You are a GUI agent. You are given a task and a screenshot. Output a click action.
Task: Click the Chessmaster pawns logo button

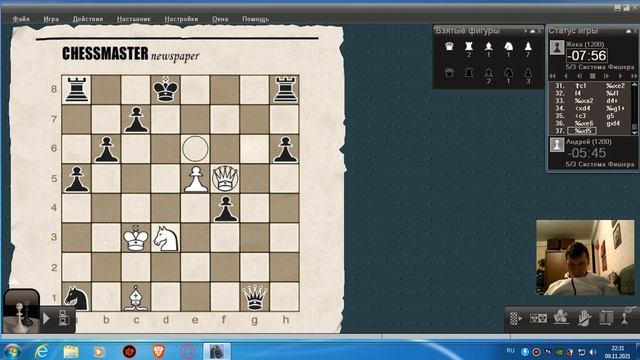pos(21,311)
